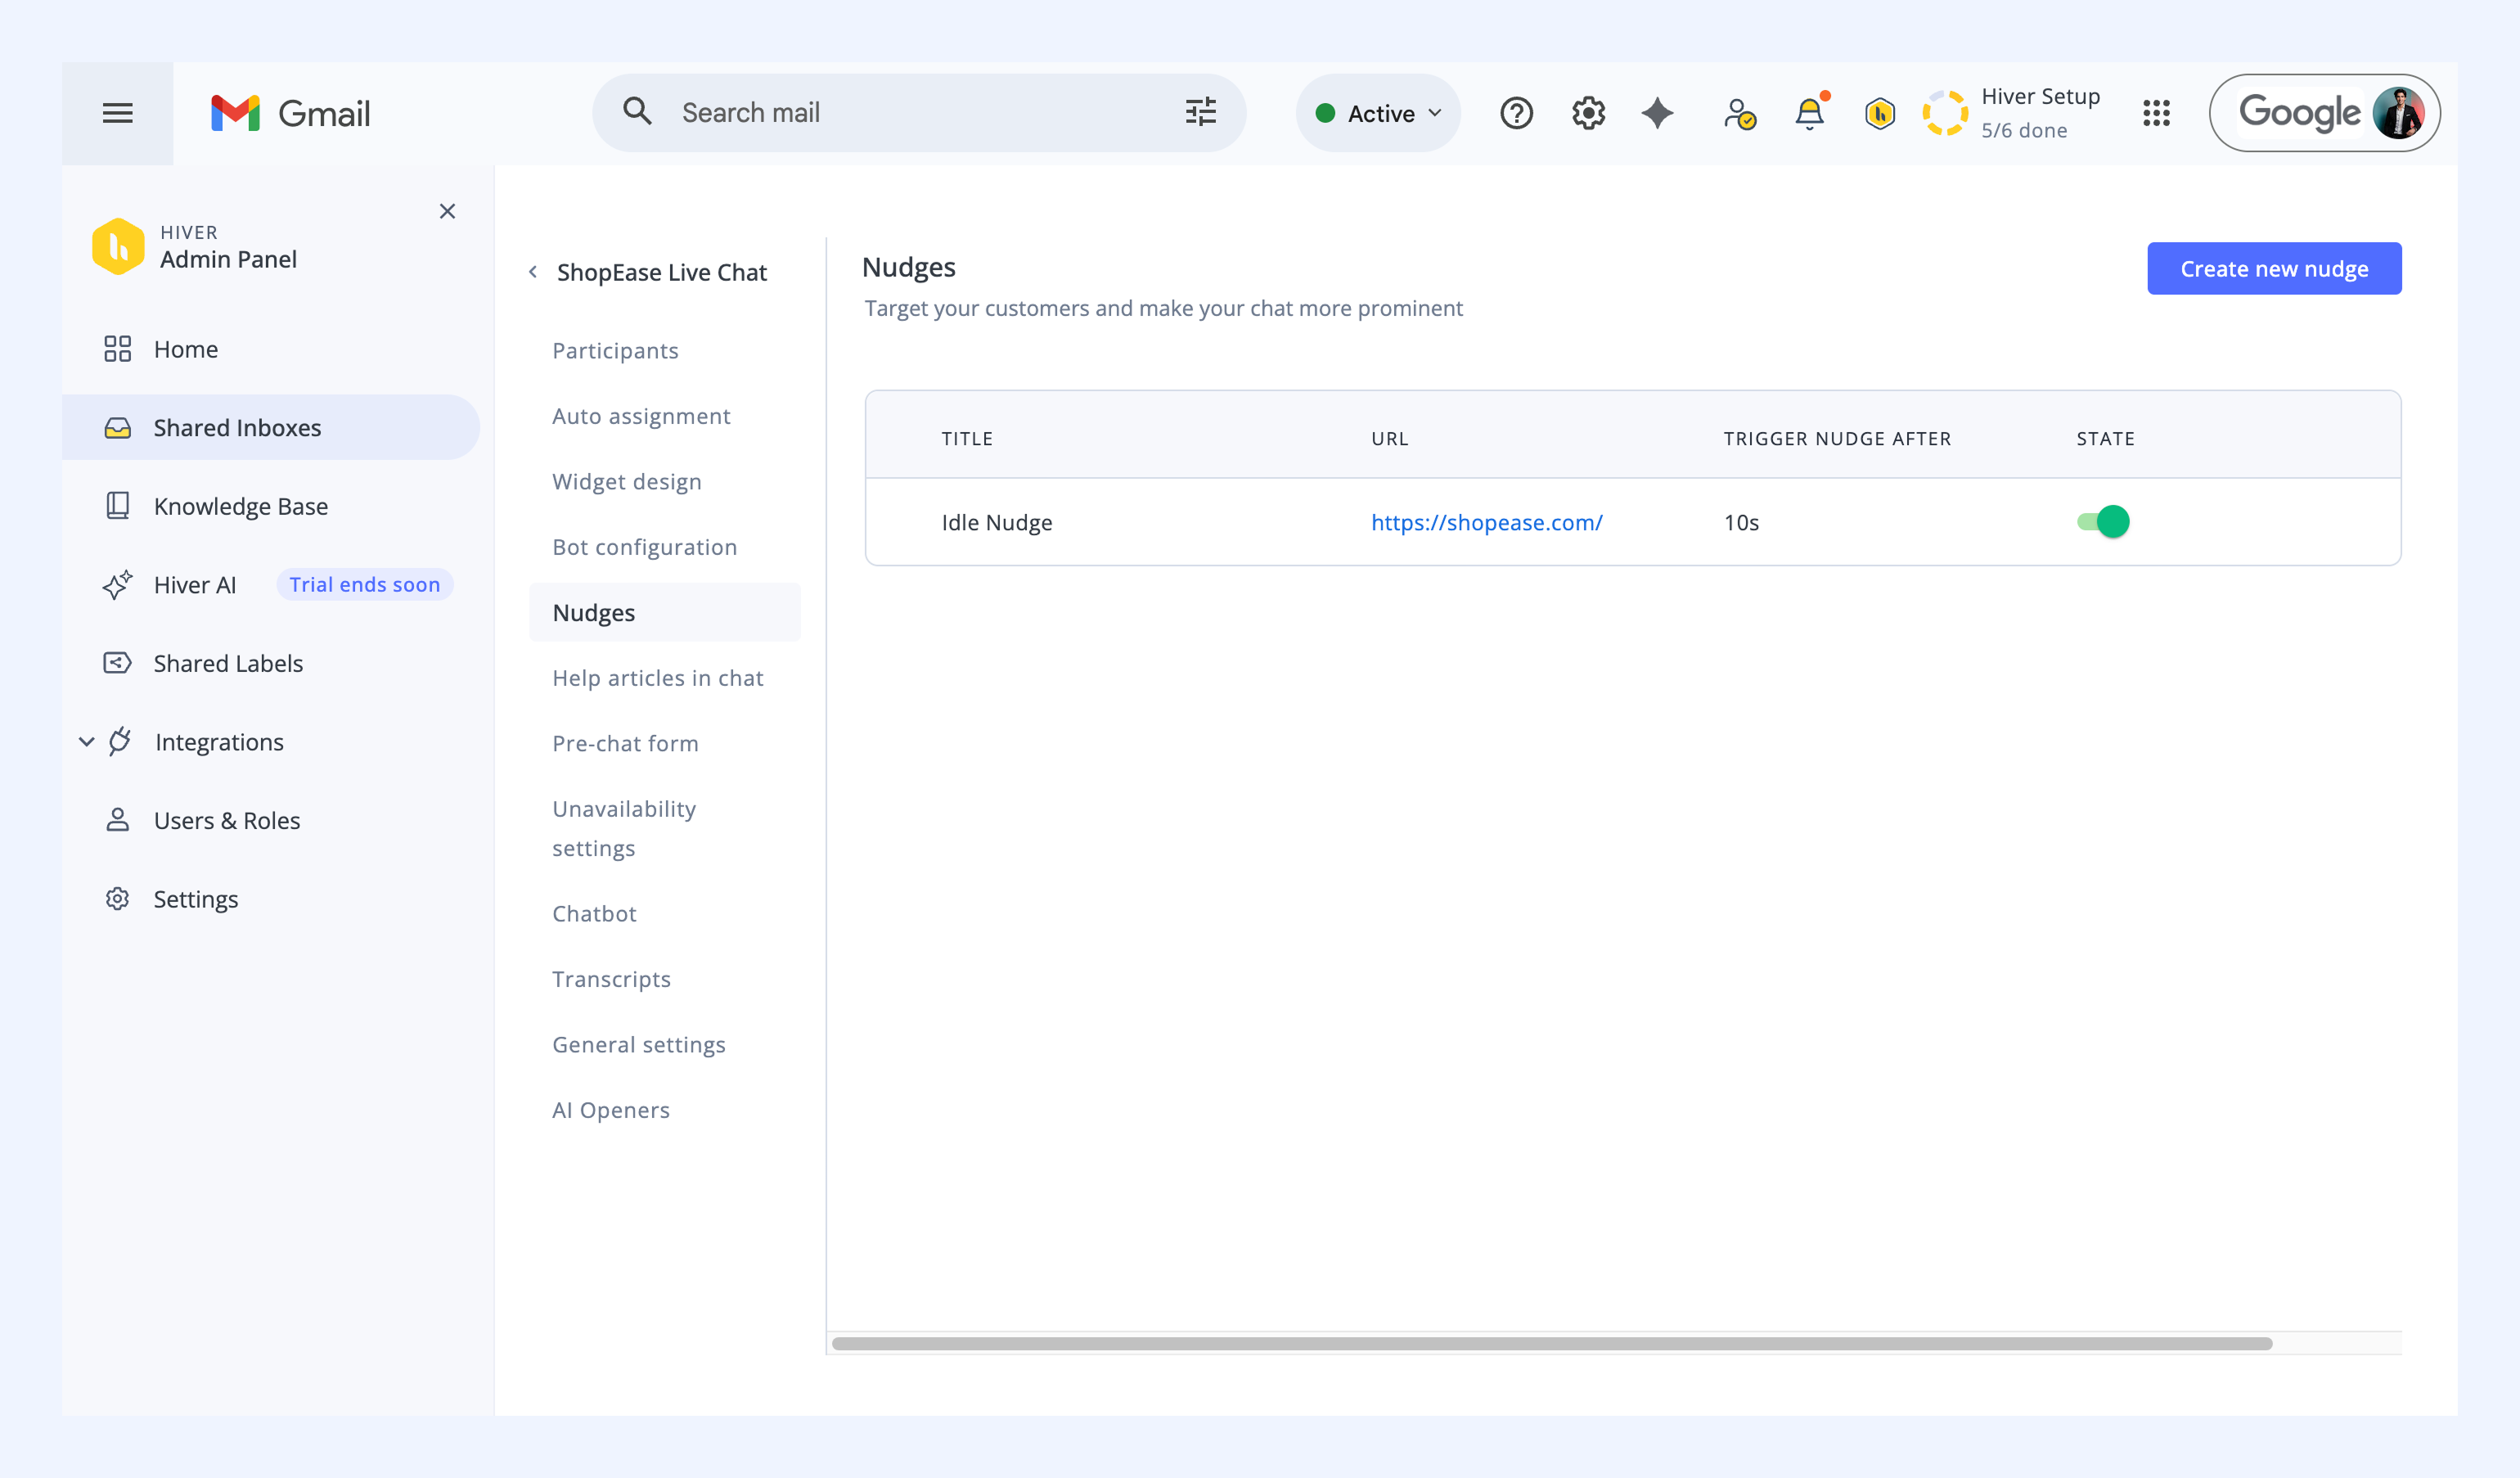Open the shopease.com nudge URL
Image resolution: width=2520 pixels, height=1478 pixels.
[x=1486, y=523]
